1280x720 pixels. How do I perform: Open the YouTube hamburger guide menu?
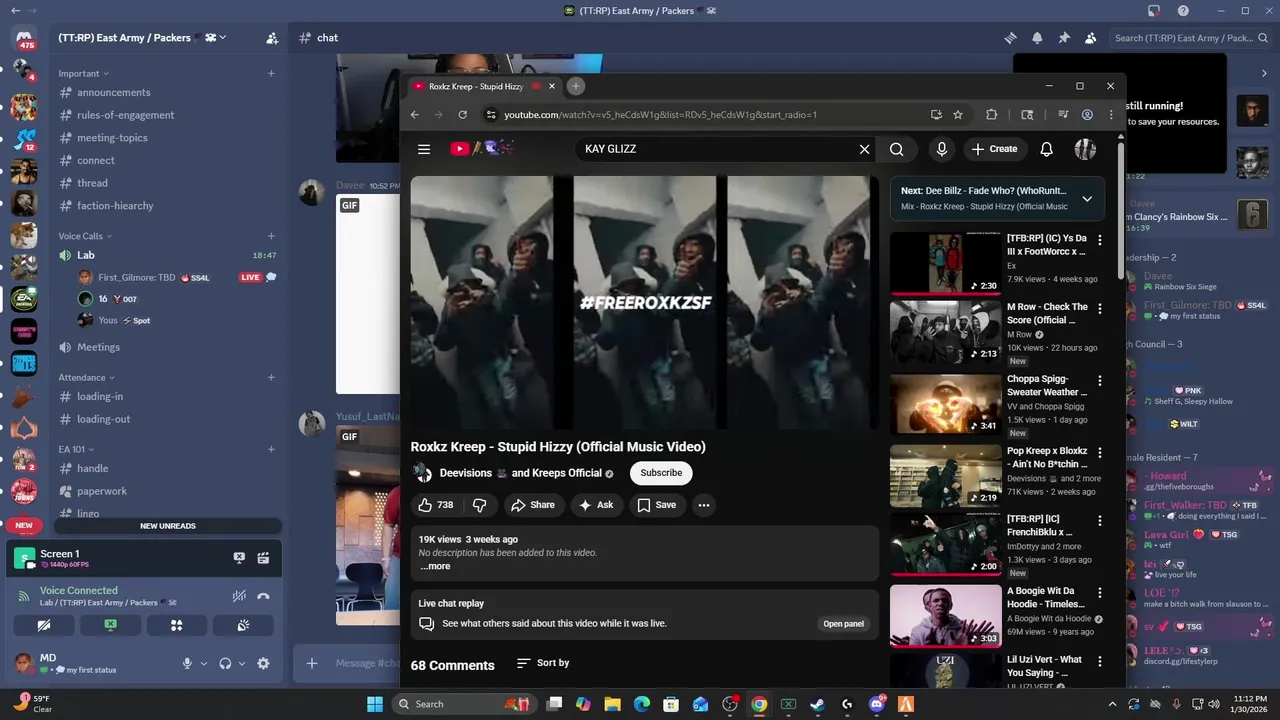[x=424, y=149]
